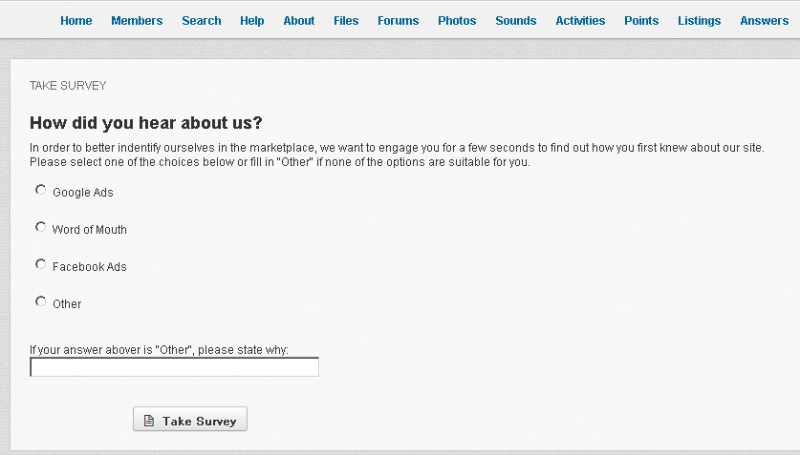The height and width of the screenshot is (455, 800).
Task: Open the Points menu item
Action: [x=641, y=21]
